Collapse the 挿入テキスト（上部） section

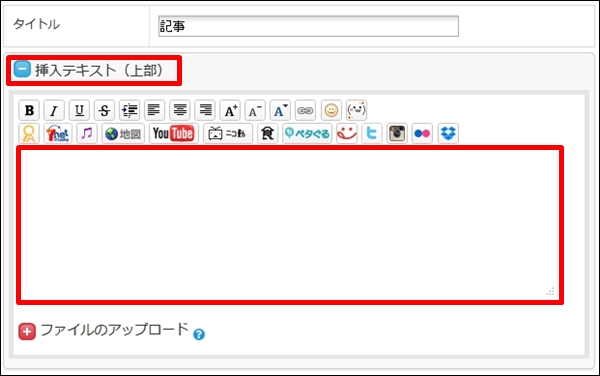pos(22,70)
